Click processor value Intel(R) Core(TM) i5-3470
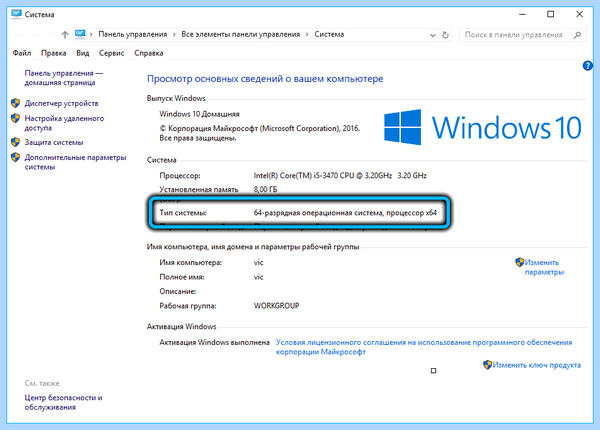Screen dimensions: 600x430 [x=340, y=176]
